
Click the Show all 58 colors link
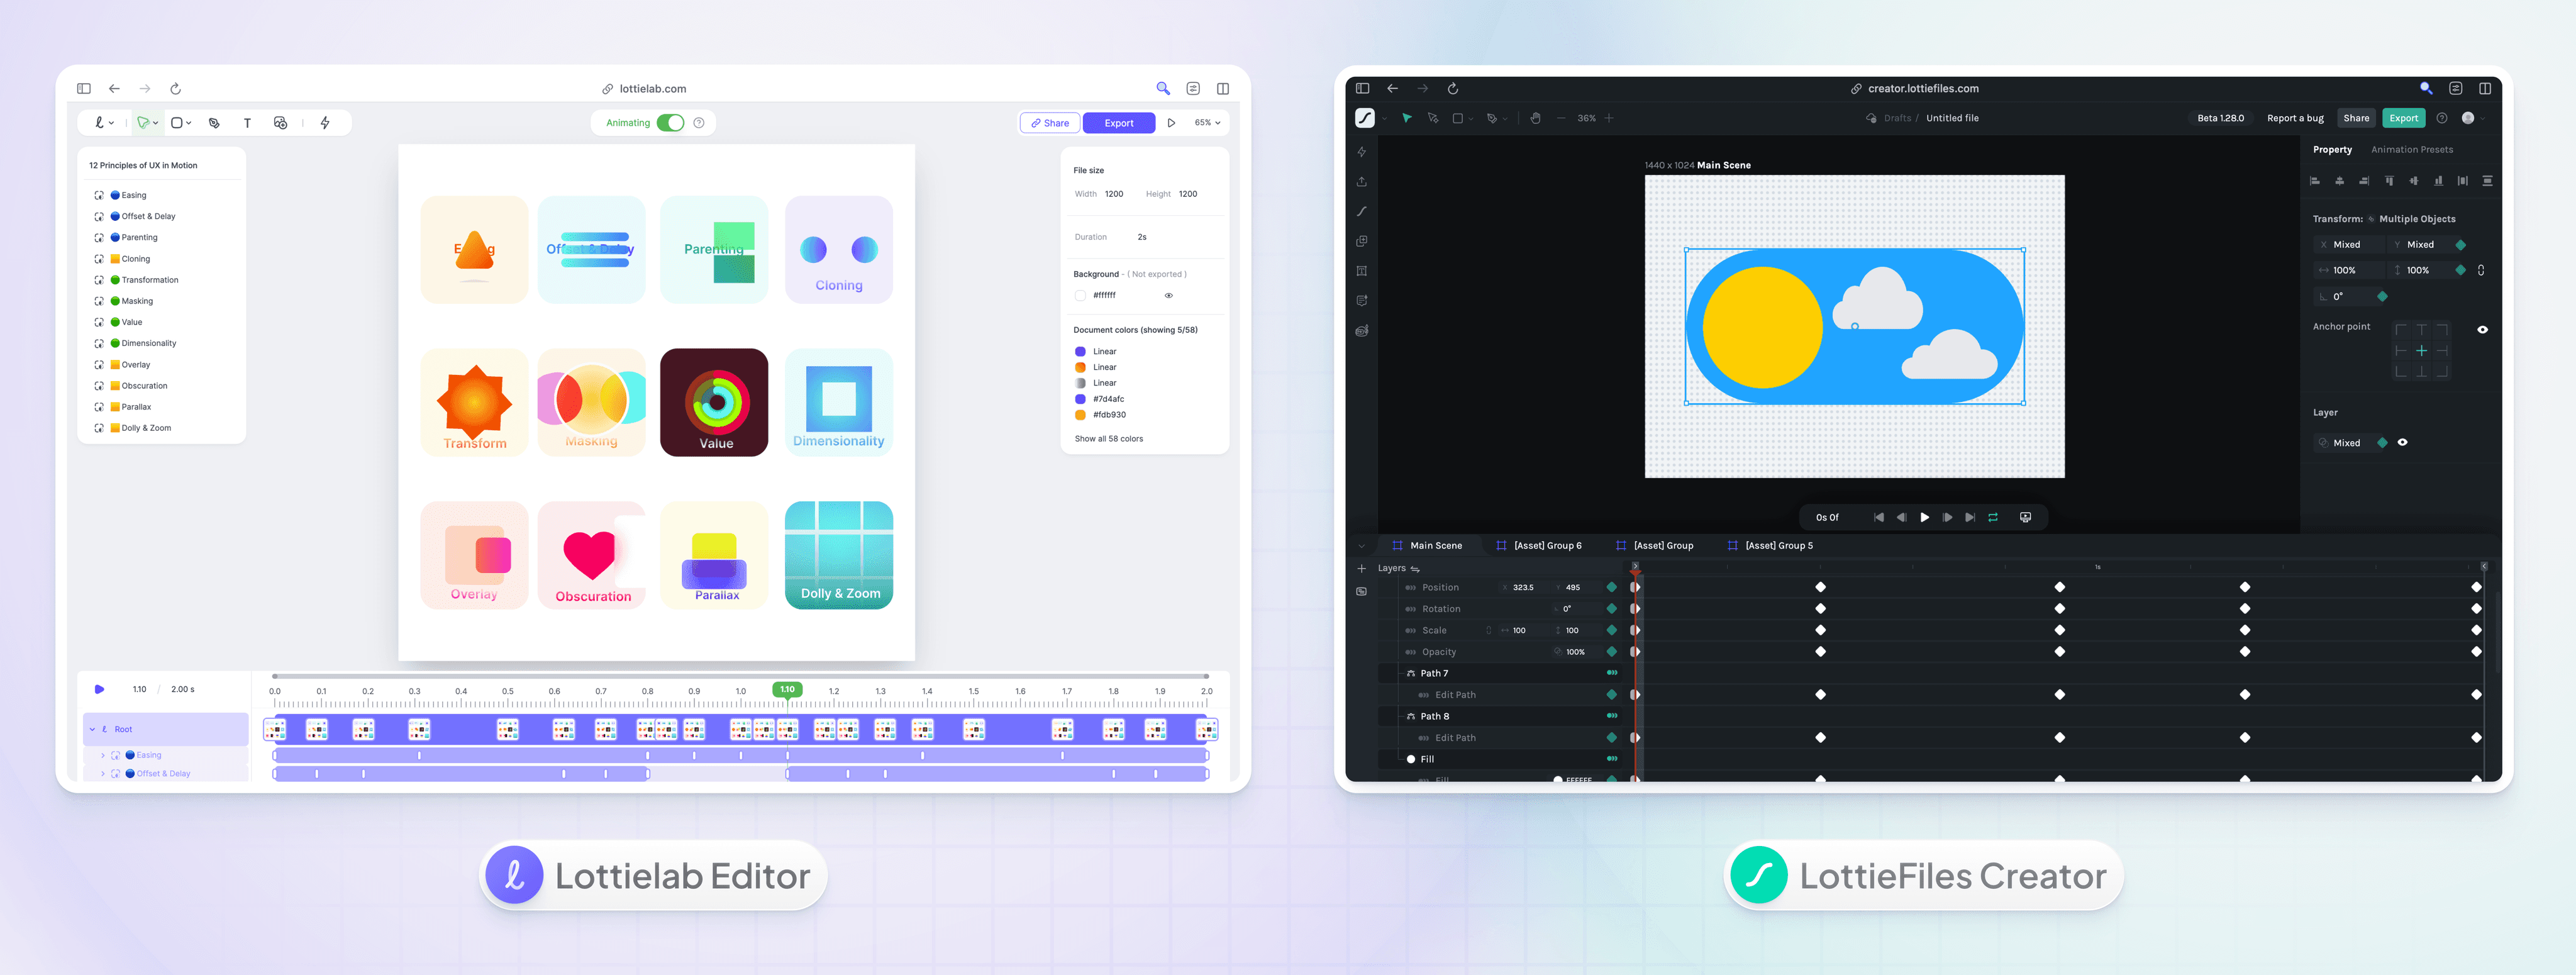[1108, 438]
